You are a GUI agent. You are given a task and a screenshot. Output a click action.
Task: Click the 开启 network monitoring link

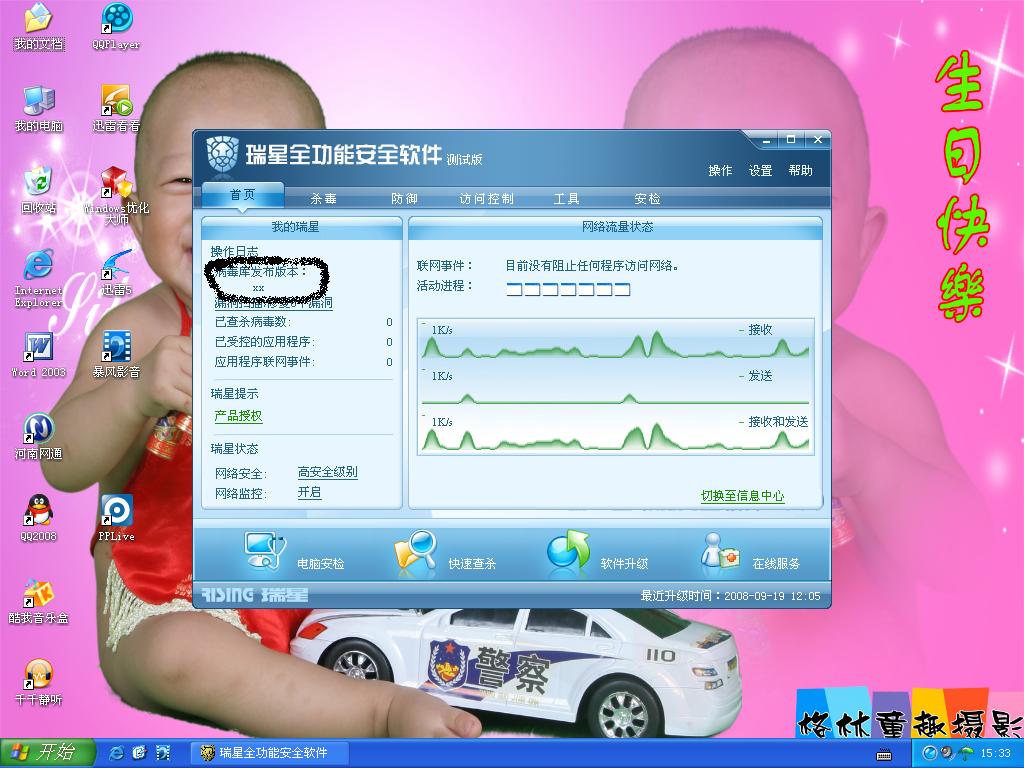pyautogui.click(x=309, y=492)
